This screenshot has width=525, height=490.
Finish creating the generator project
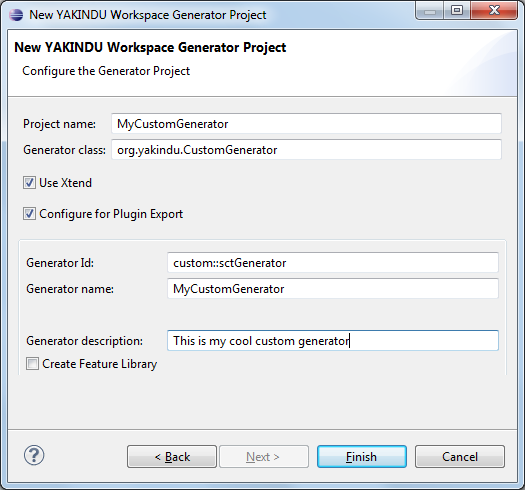(x=362, y=457)
